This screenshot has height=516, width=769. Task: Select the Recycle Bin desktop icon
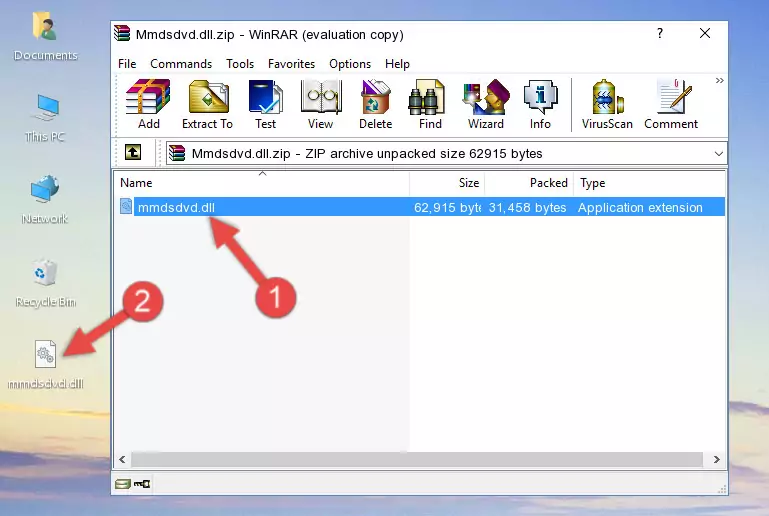[46, 282]
